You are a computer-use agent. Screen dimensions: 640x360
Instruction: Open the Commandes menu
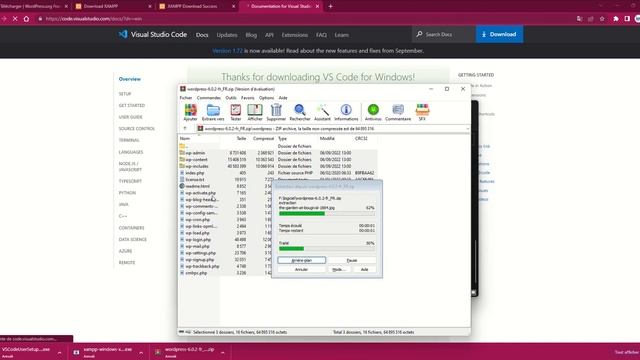209,98
